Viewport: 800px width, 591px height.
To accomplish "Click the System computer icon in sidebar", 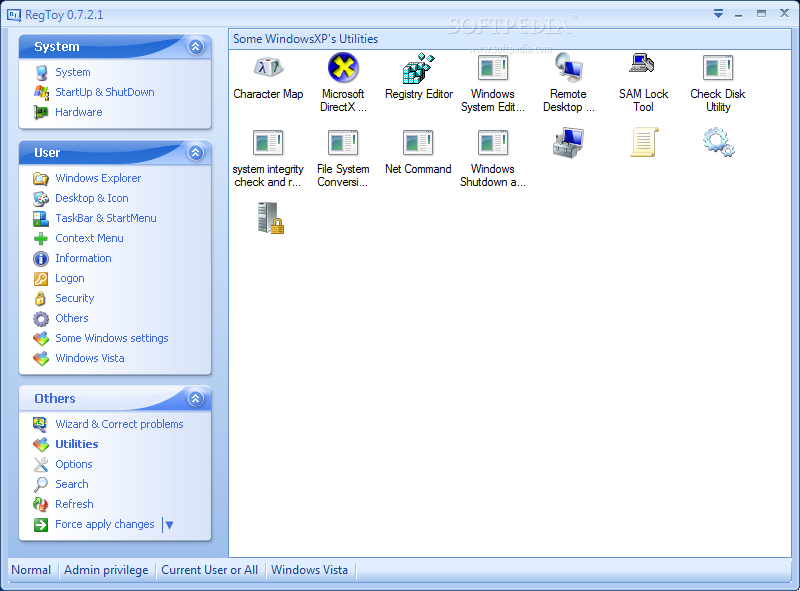I will (x=41, y=72).
